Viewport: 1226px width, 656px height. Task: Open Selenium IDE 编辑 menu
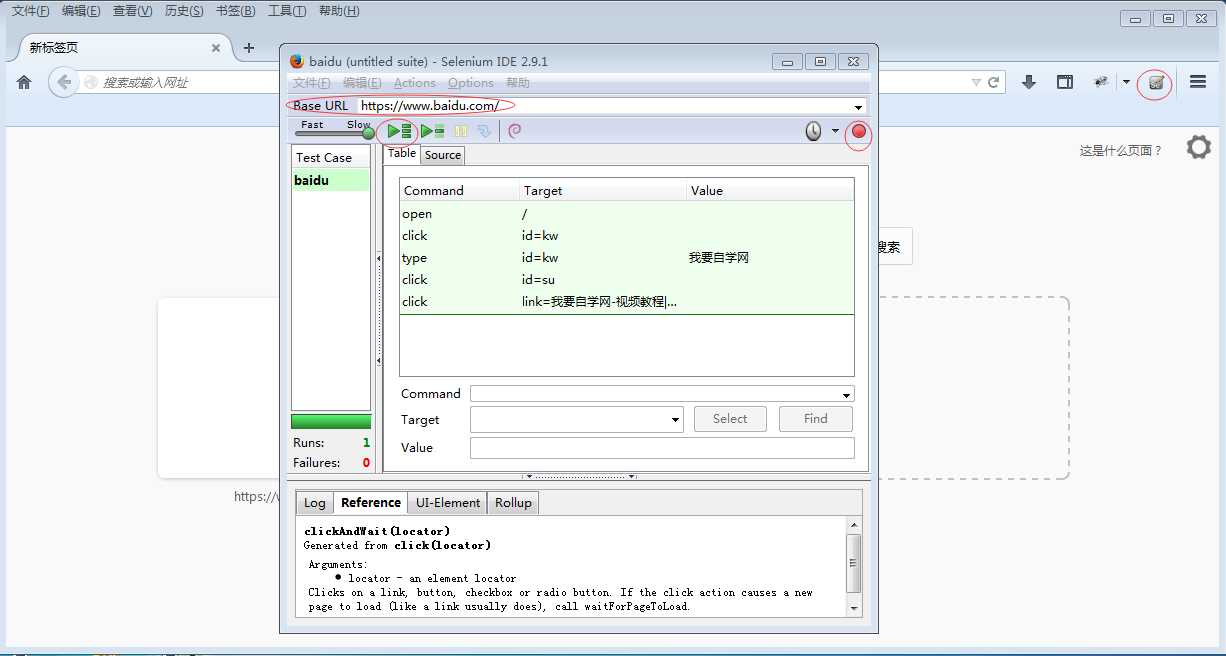362,83
